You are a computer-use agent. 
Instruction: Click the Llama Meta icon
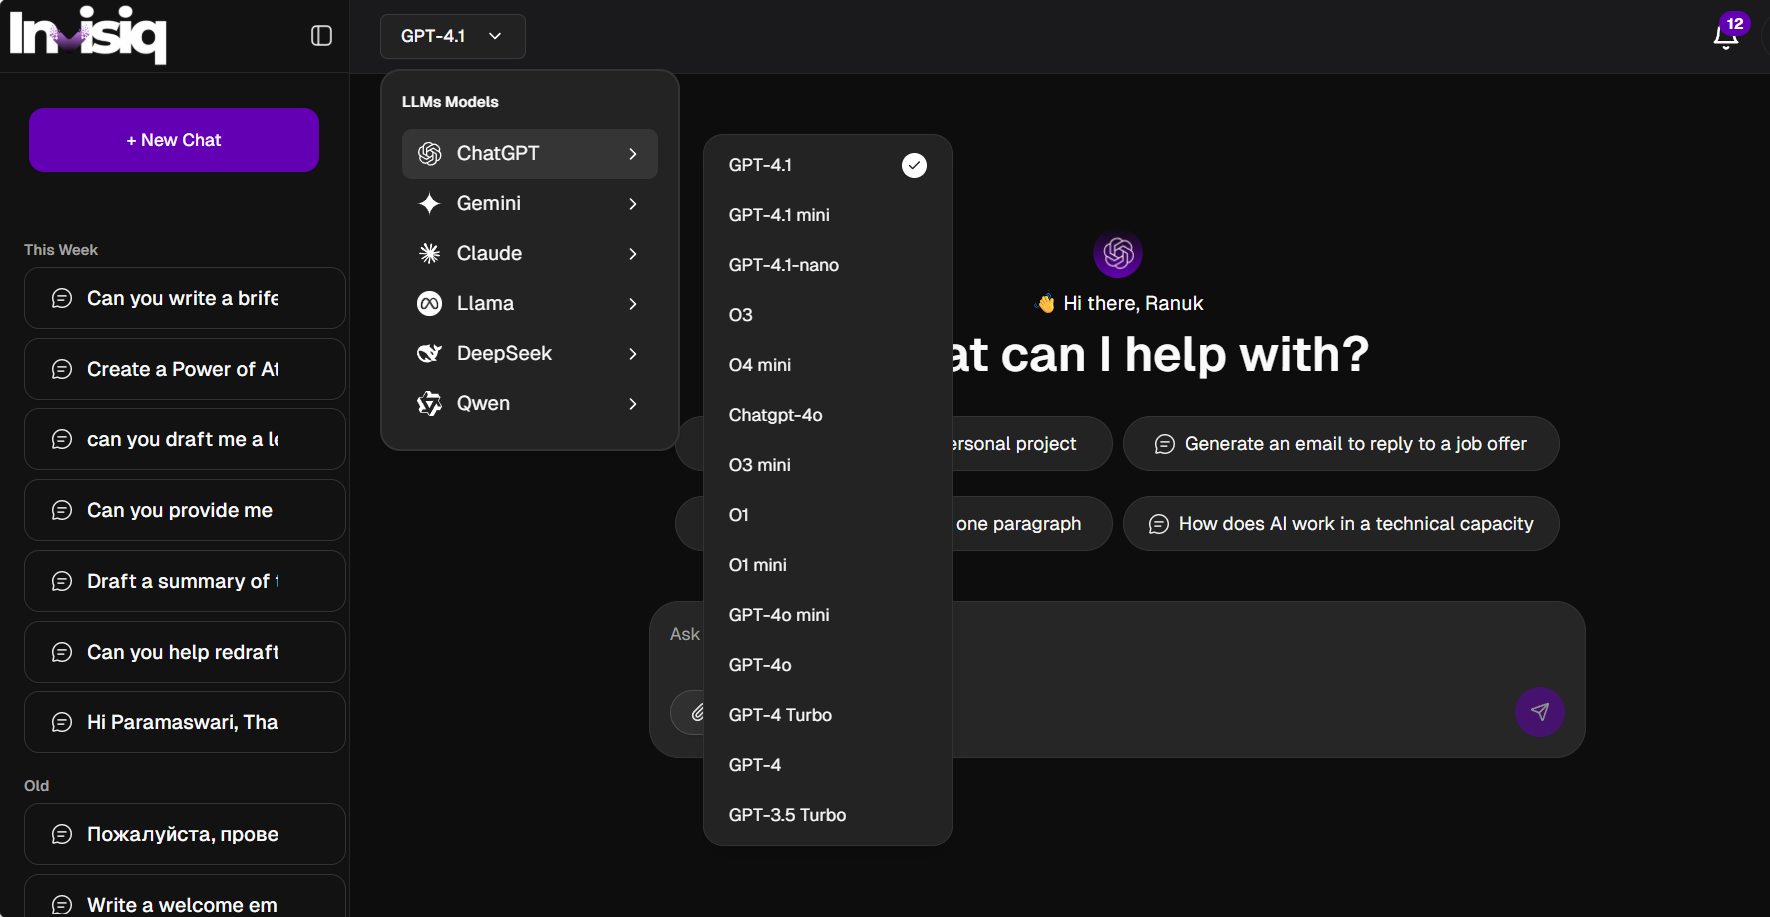tap(430, 304)
